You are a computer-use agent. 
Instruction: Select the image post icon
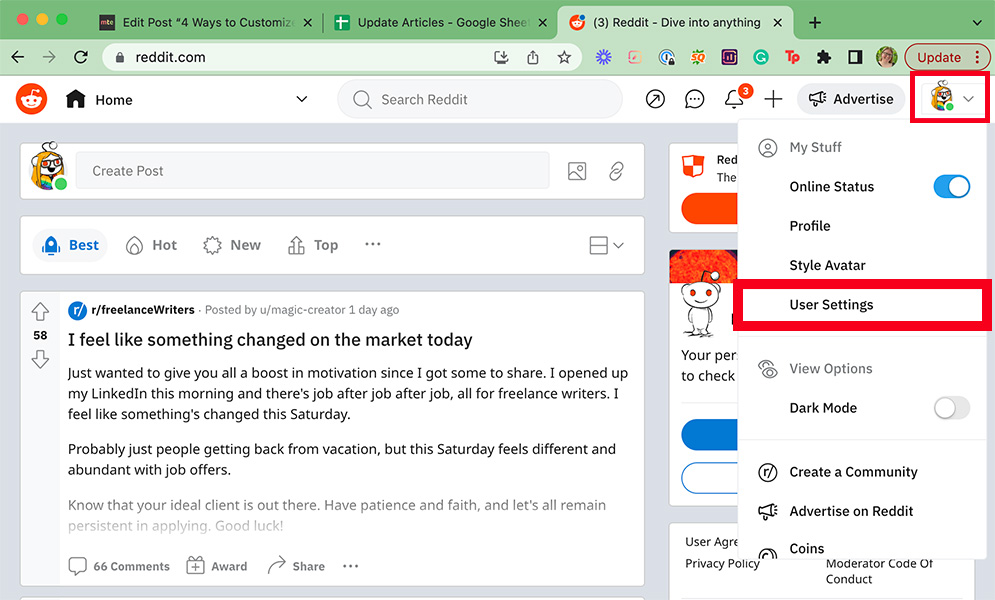click(x=577, y=171)
